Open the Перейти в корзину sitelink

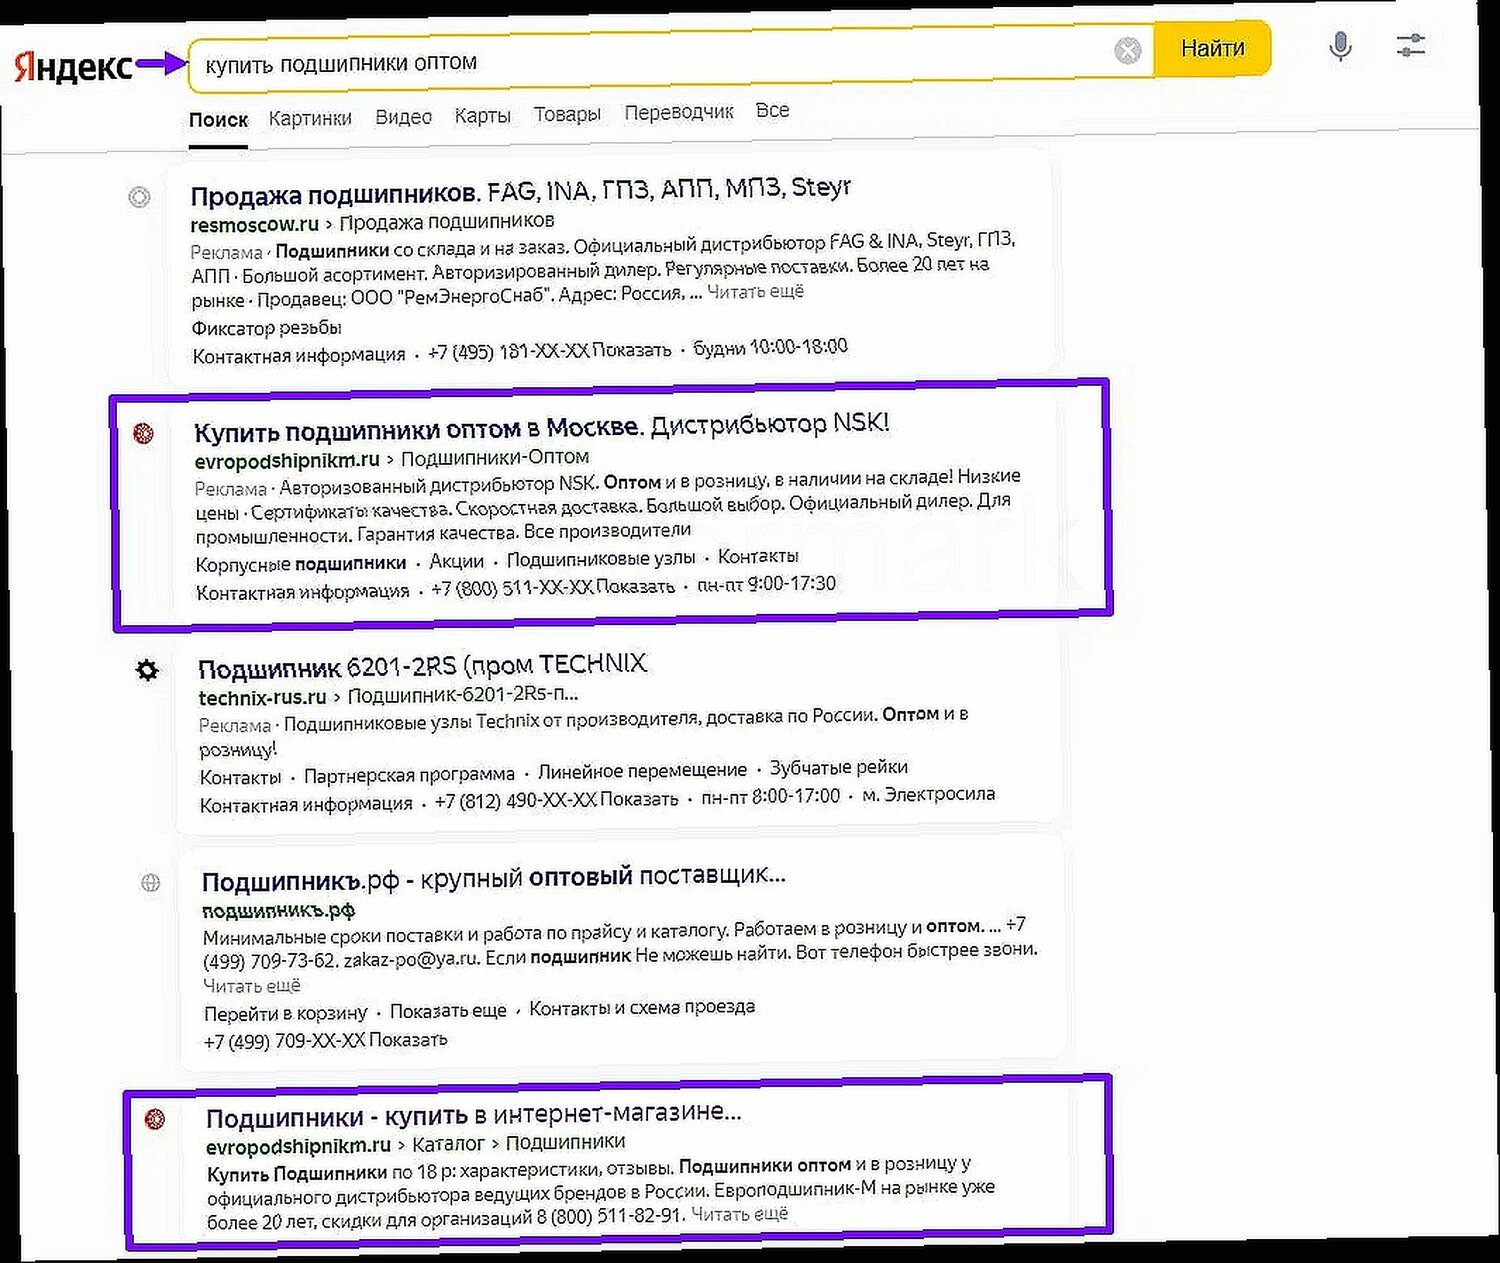285,1014
